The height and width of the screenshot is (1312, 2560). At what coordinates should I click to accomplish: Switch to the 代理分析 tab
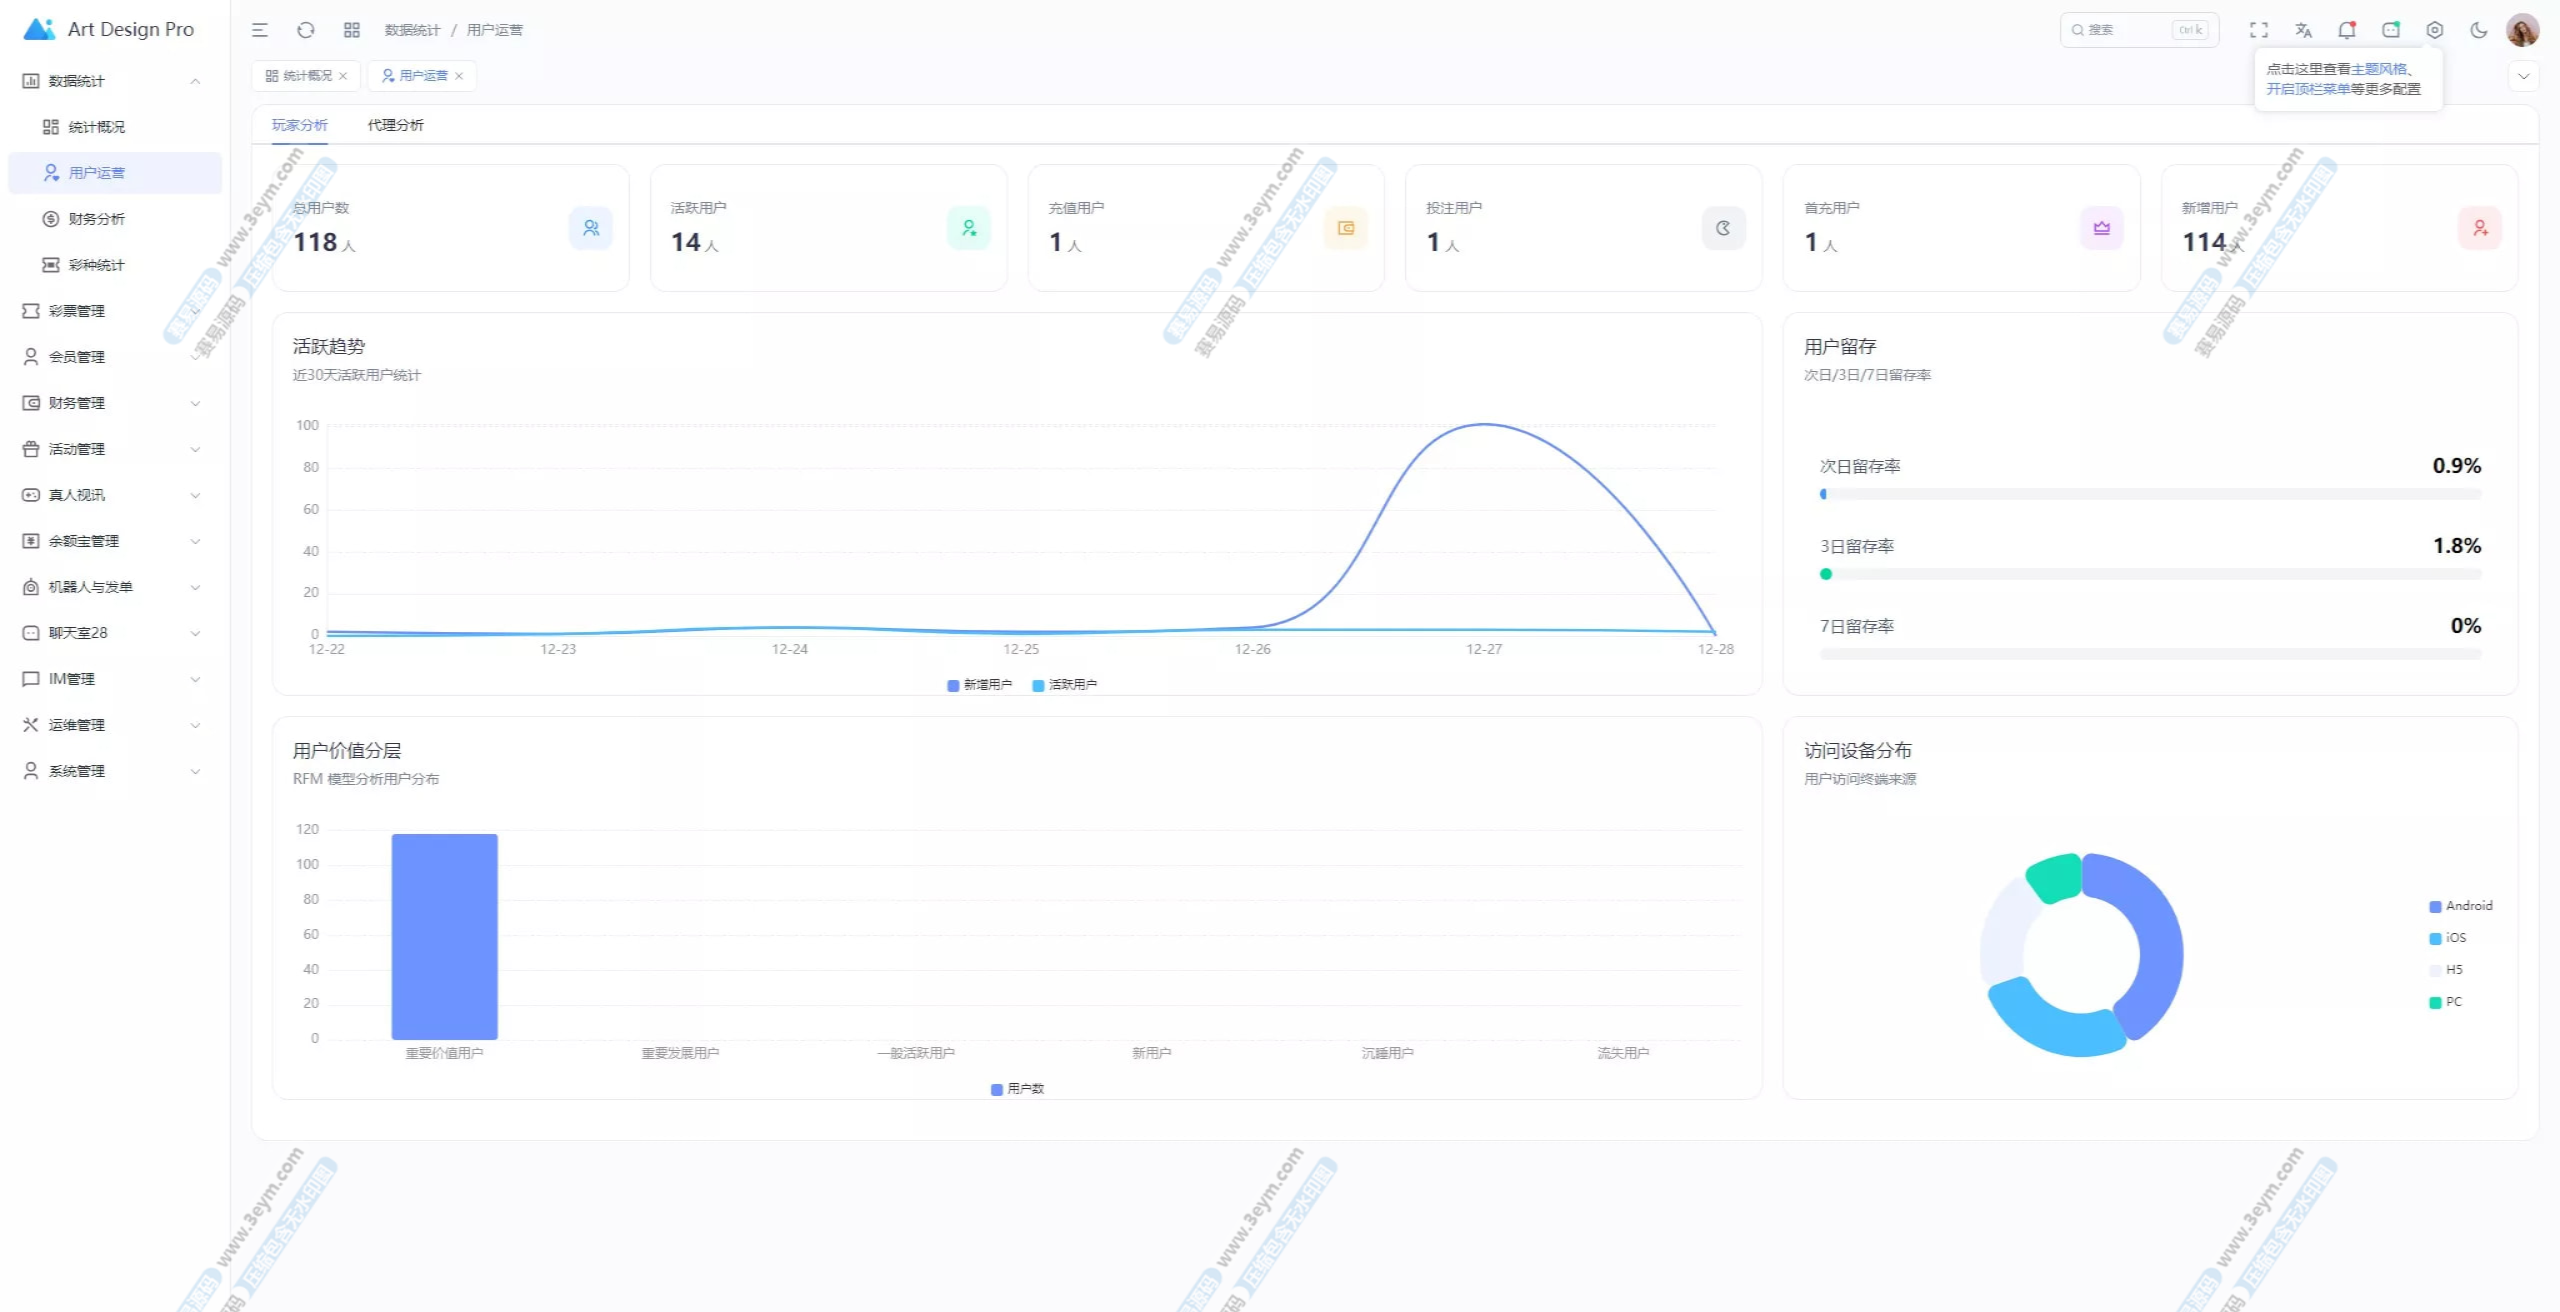point(395,125)
